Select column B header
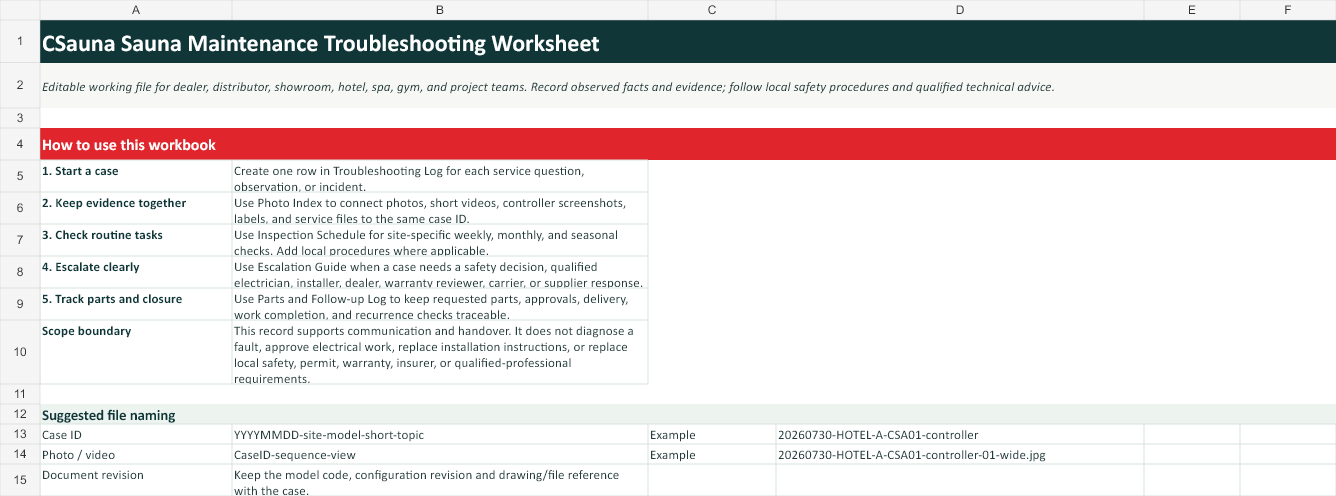The image size is (1336, 496). tap(440, 10)
